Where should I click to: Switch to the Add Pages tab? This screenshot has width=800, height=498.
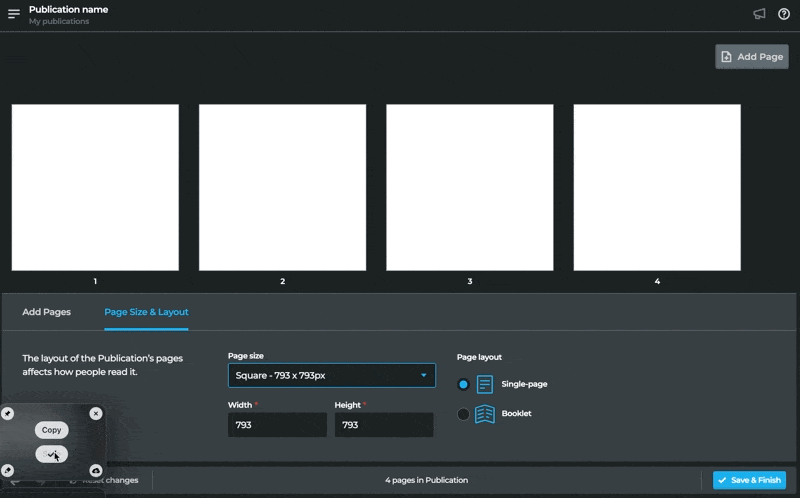coord(47,312)
